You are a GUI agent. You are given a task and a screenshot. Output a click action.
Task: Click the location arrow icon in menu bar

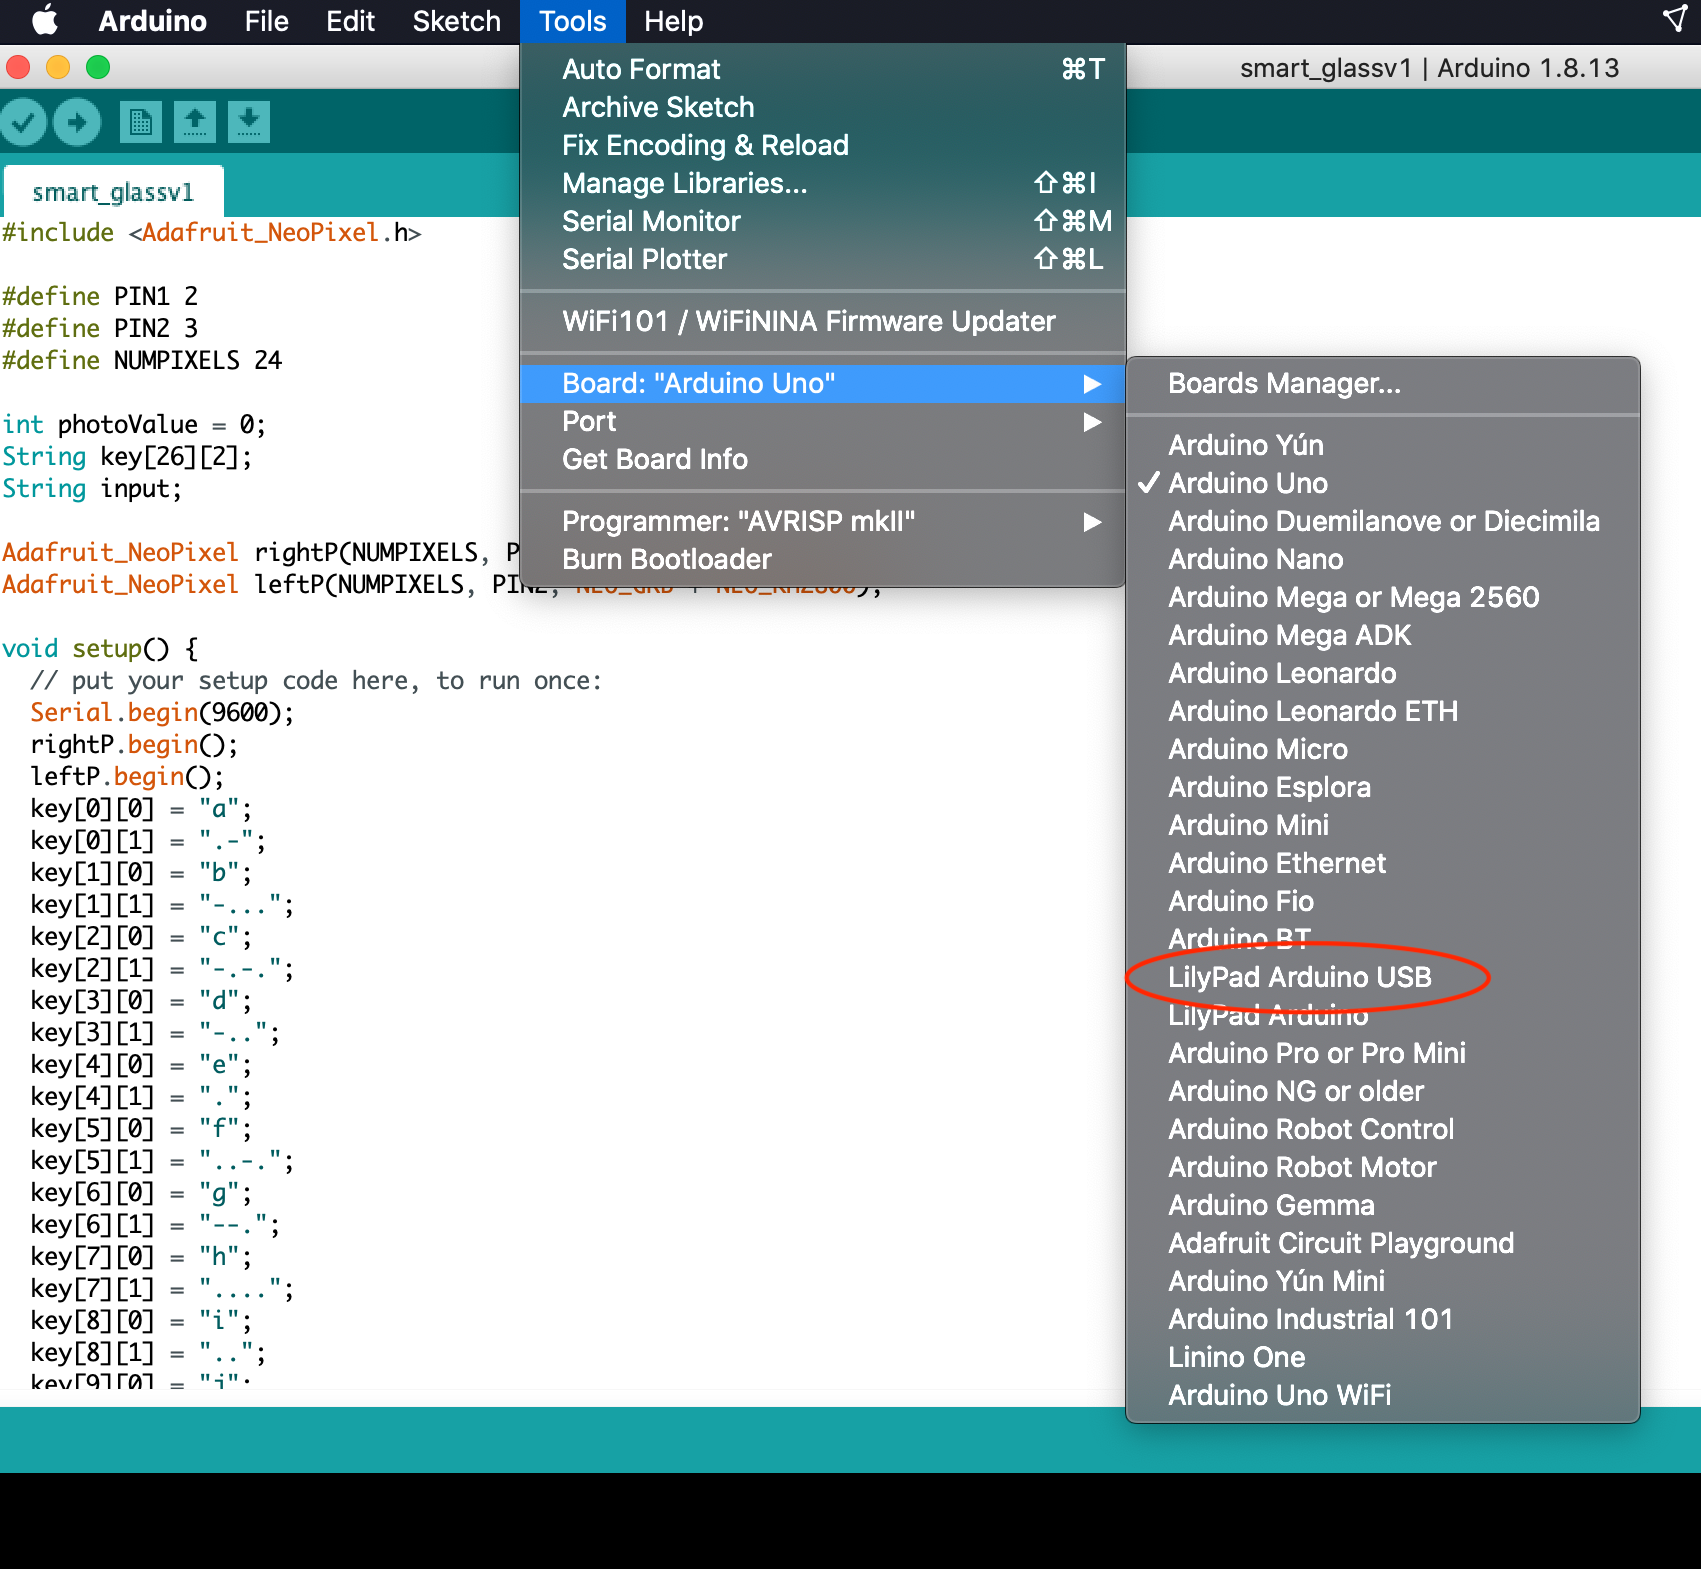(1675, 19)
